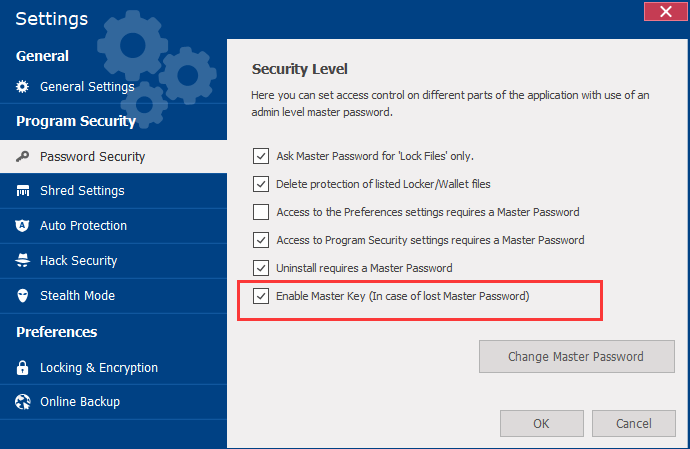690x449 pixels.
Task: Click the Locking & Encryption padlock icon
Action: pyautogui.click(x=23, y=368)
